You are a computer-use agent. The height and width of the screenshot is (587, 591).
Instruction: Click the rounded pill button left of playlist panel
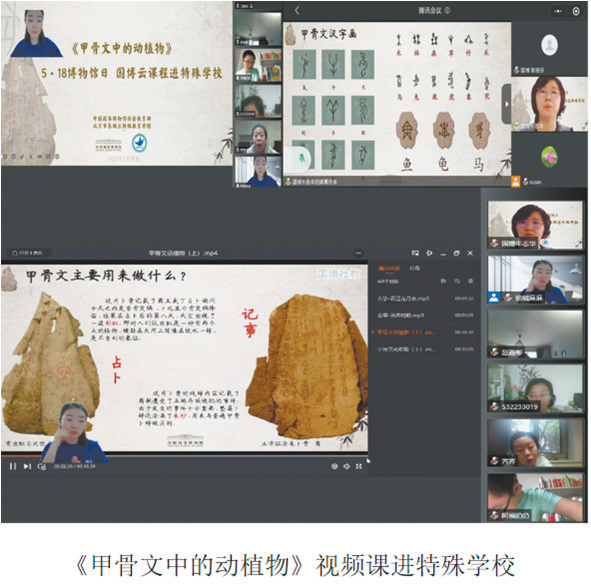point(358,253)
